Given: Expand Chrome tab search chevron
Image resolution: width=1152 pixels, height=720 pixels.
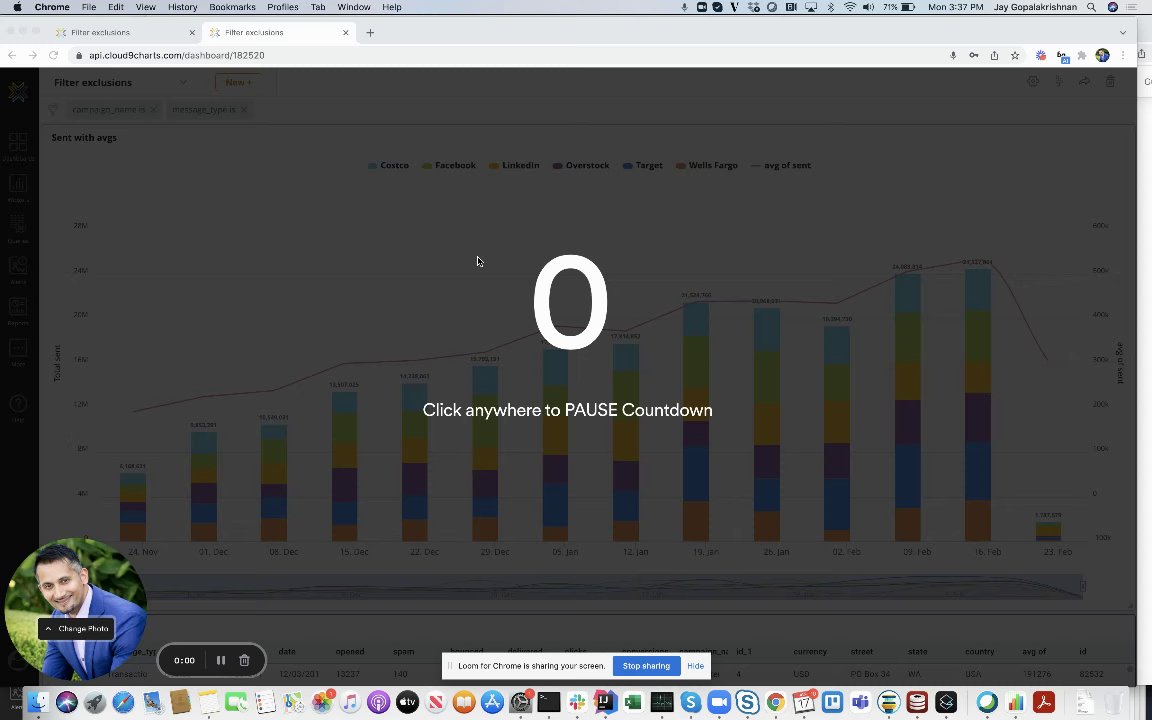Looking at the screenshot, I should pyautogui.click(x=1123, y=32).
